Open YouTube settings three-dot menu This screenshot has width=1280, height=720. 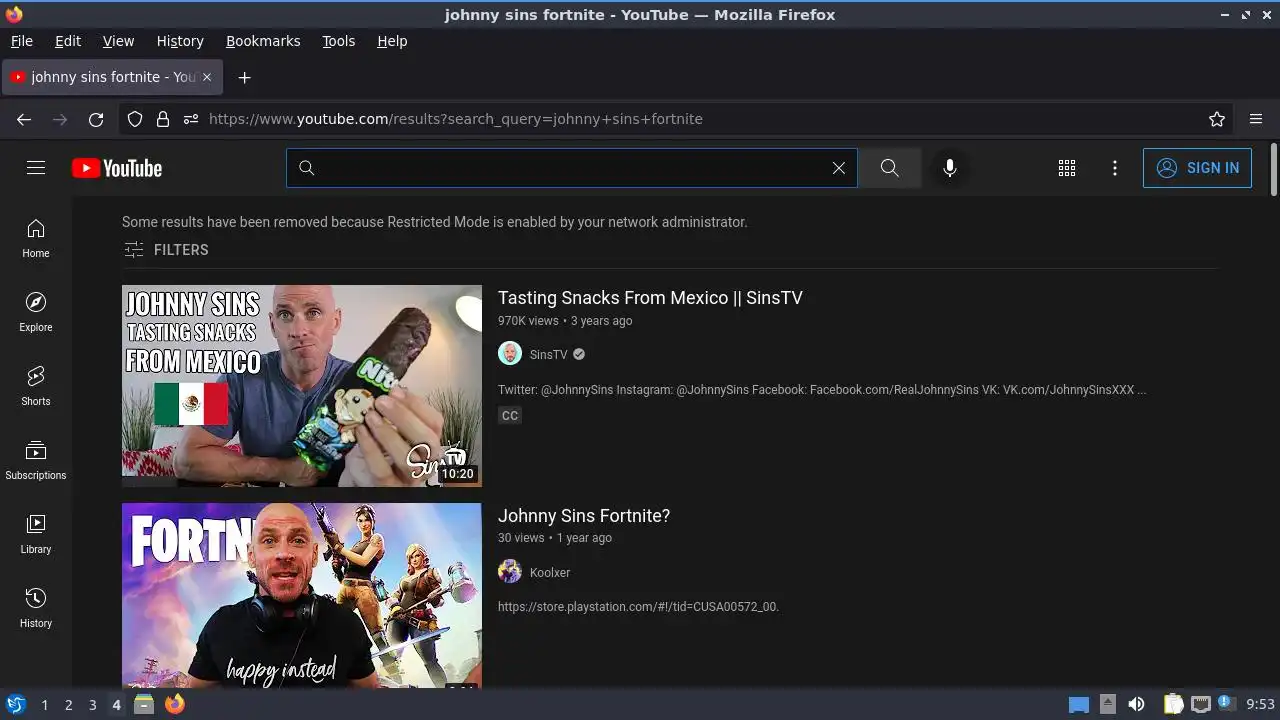click(x=1115, y=168)
